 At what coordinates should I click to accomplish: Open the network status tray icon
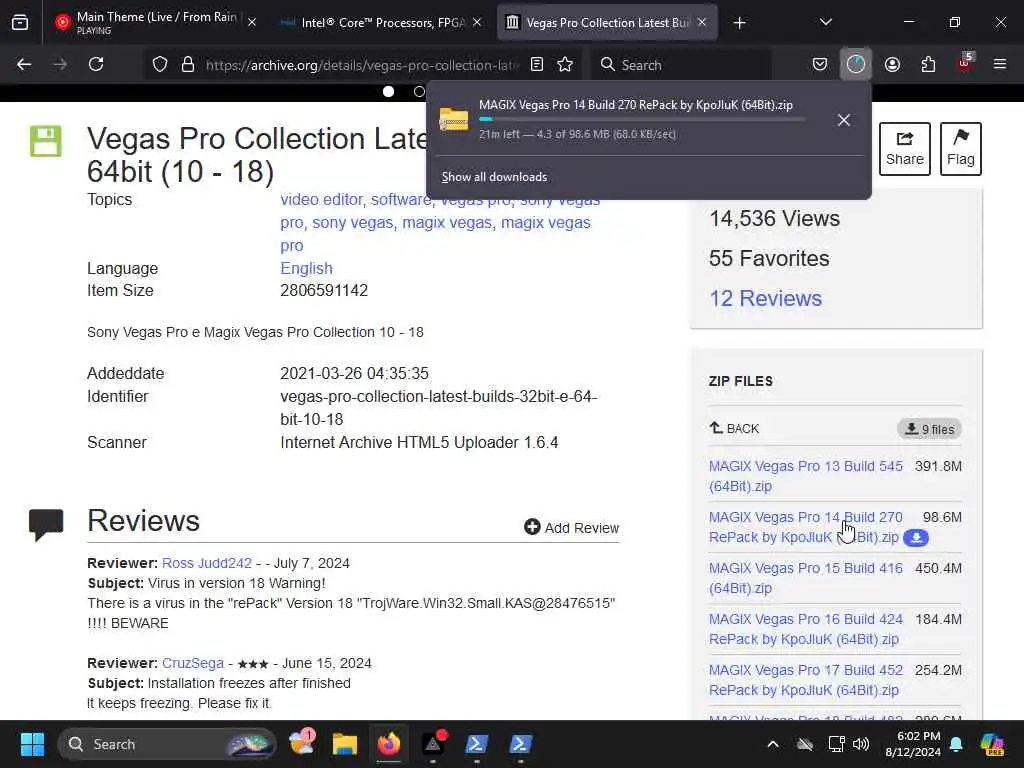[x=835, y=744]
